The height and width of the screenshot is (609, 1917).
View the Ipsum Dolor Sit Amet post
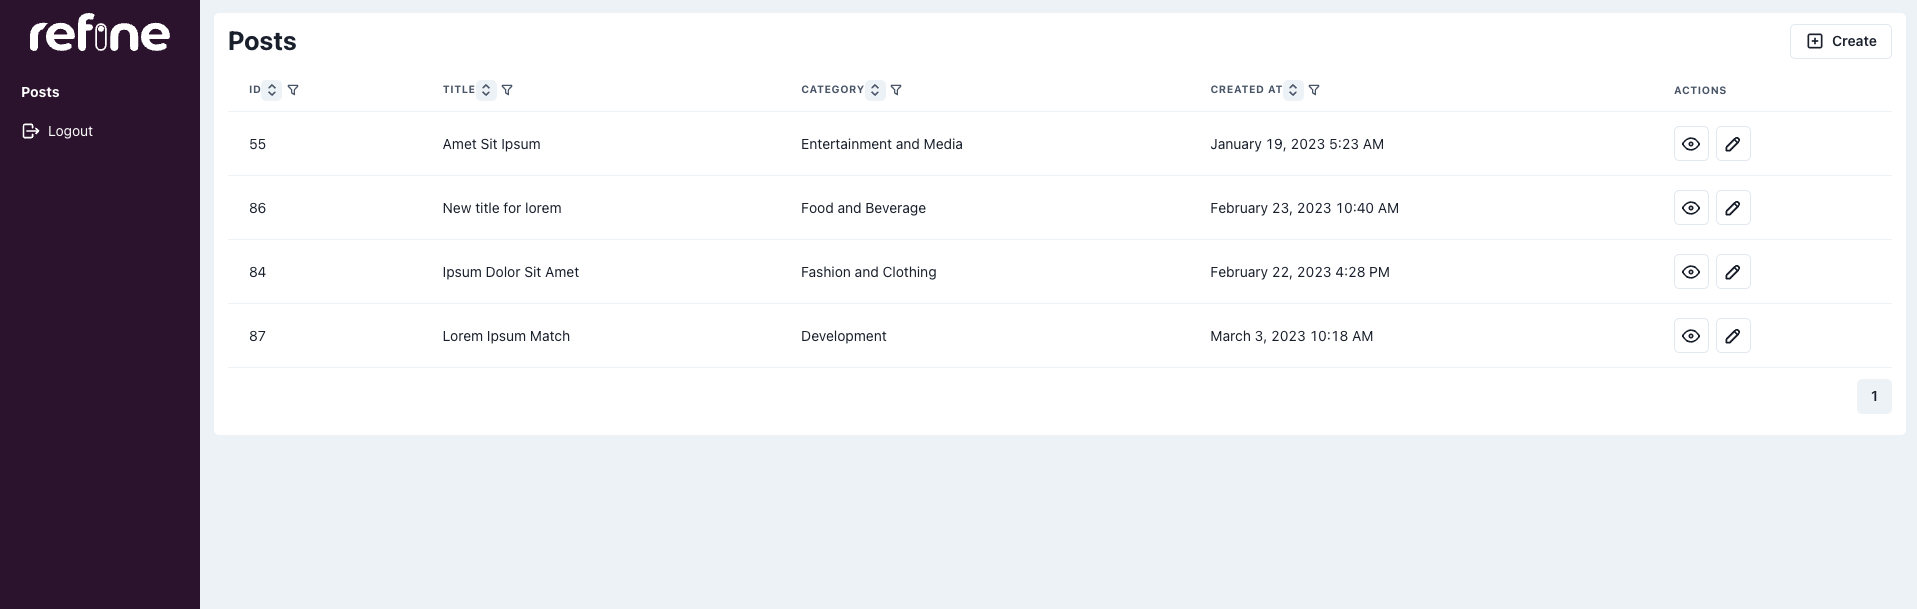click(x=1691, y=272)
